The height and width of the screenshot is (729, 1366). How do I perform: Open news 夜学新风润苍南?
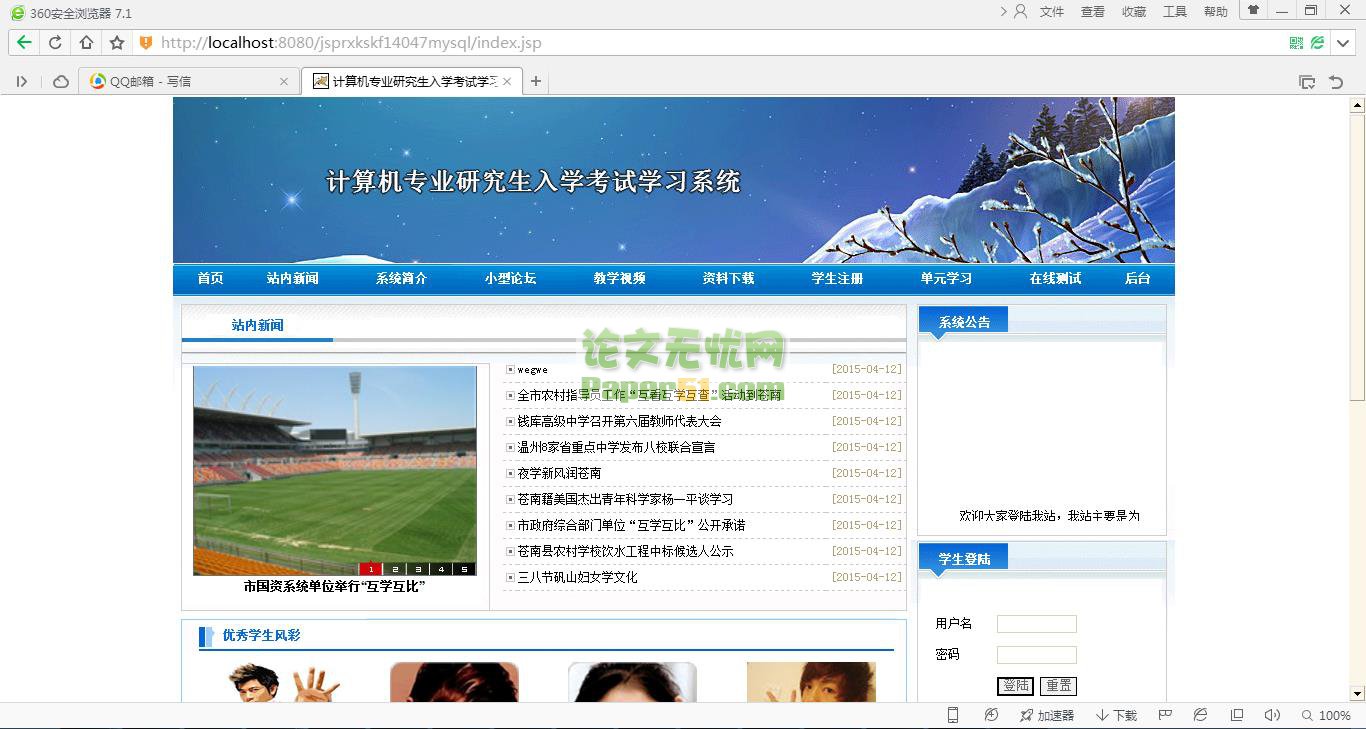[x=559, y=474]
